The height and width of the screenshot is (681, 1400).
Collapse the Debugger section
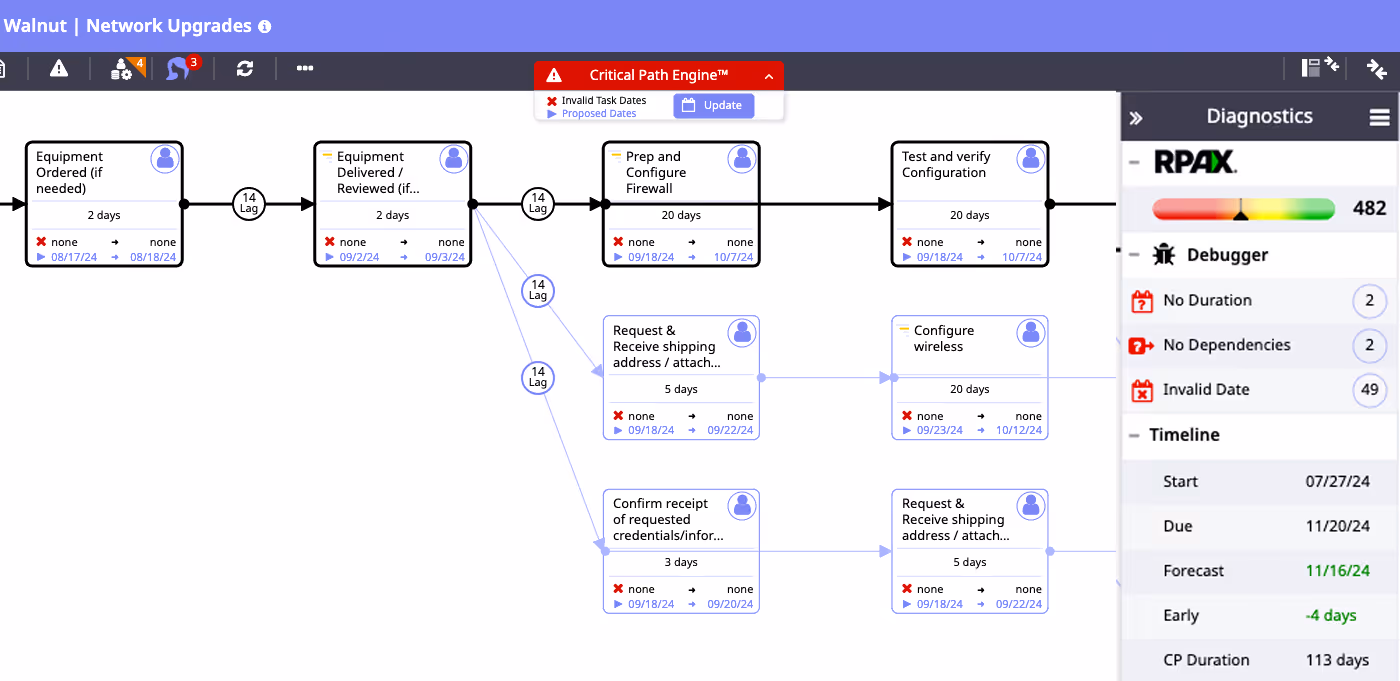(1134, 255)
